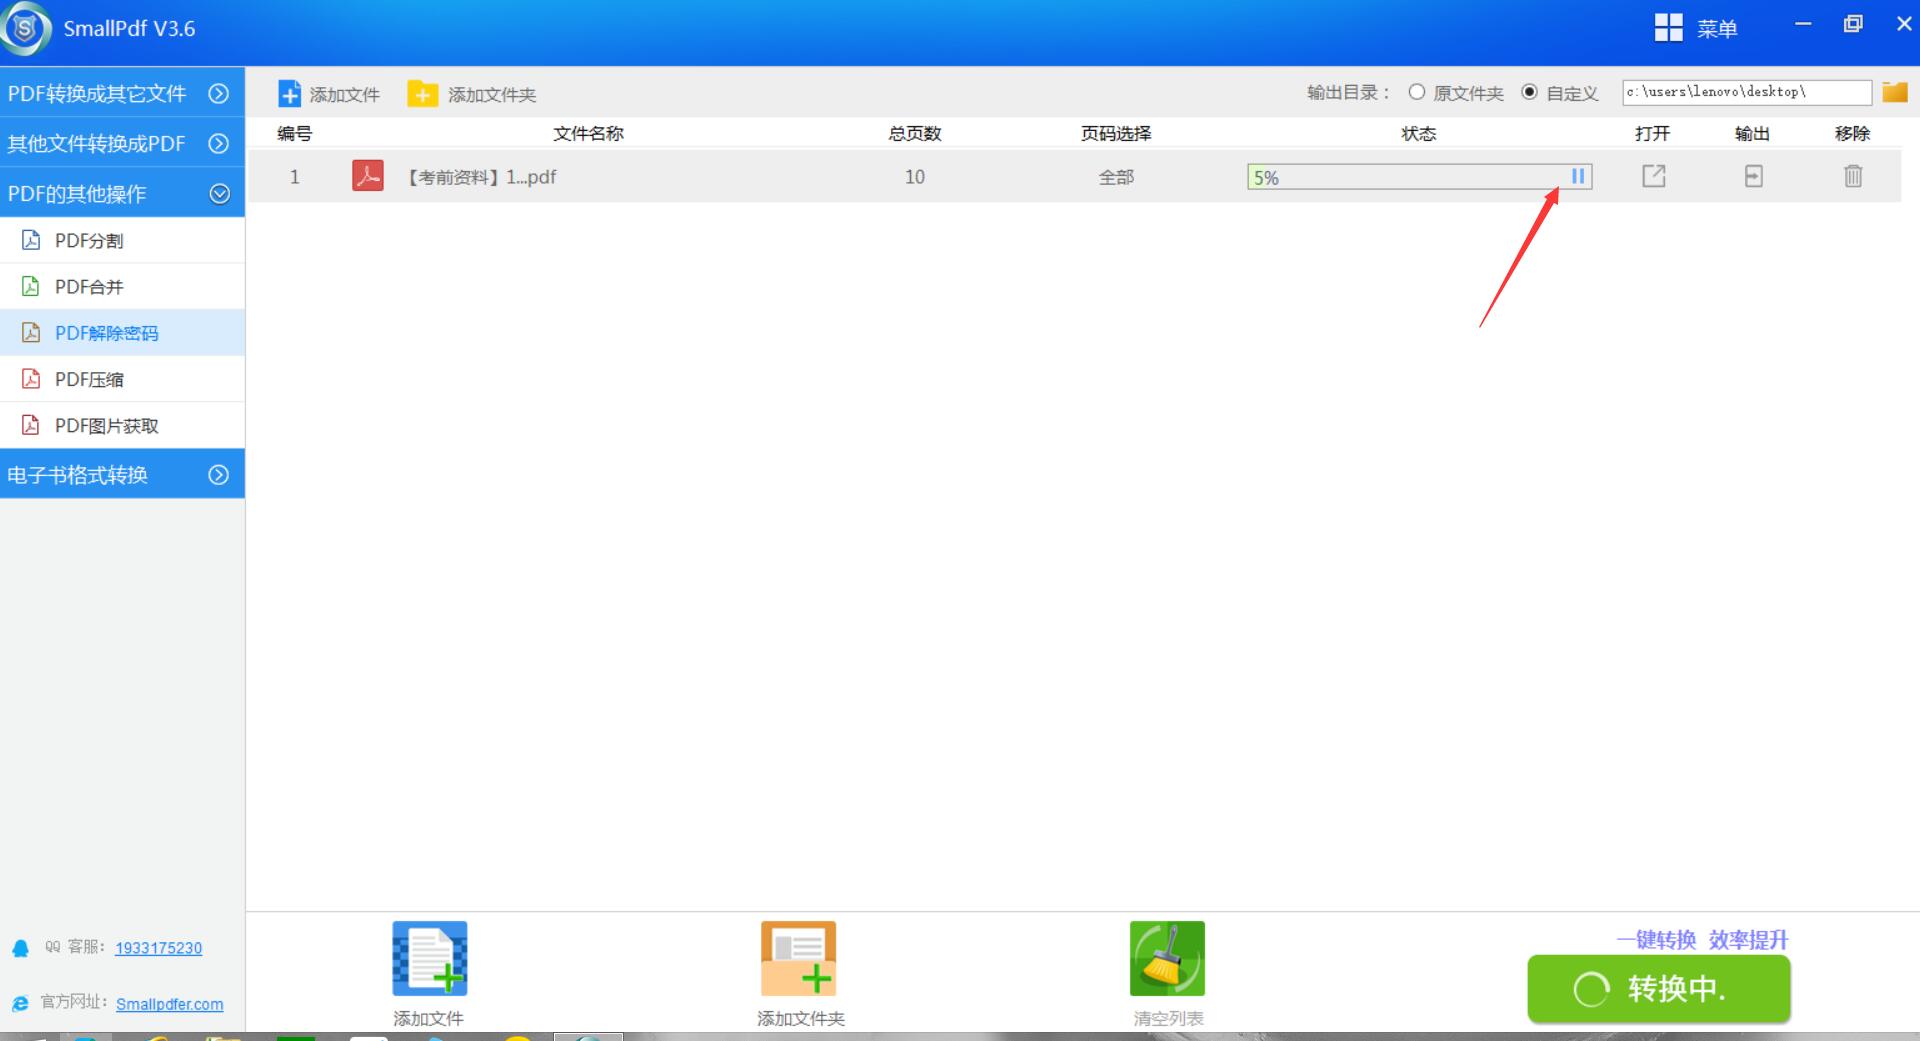This screenshot has height=1041, width=1920.
Task: Select the 原文件夹 radio option
Action: 1416,92
